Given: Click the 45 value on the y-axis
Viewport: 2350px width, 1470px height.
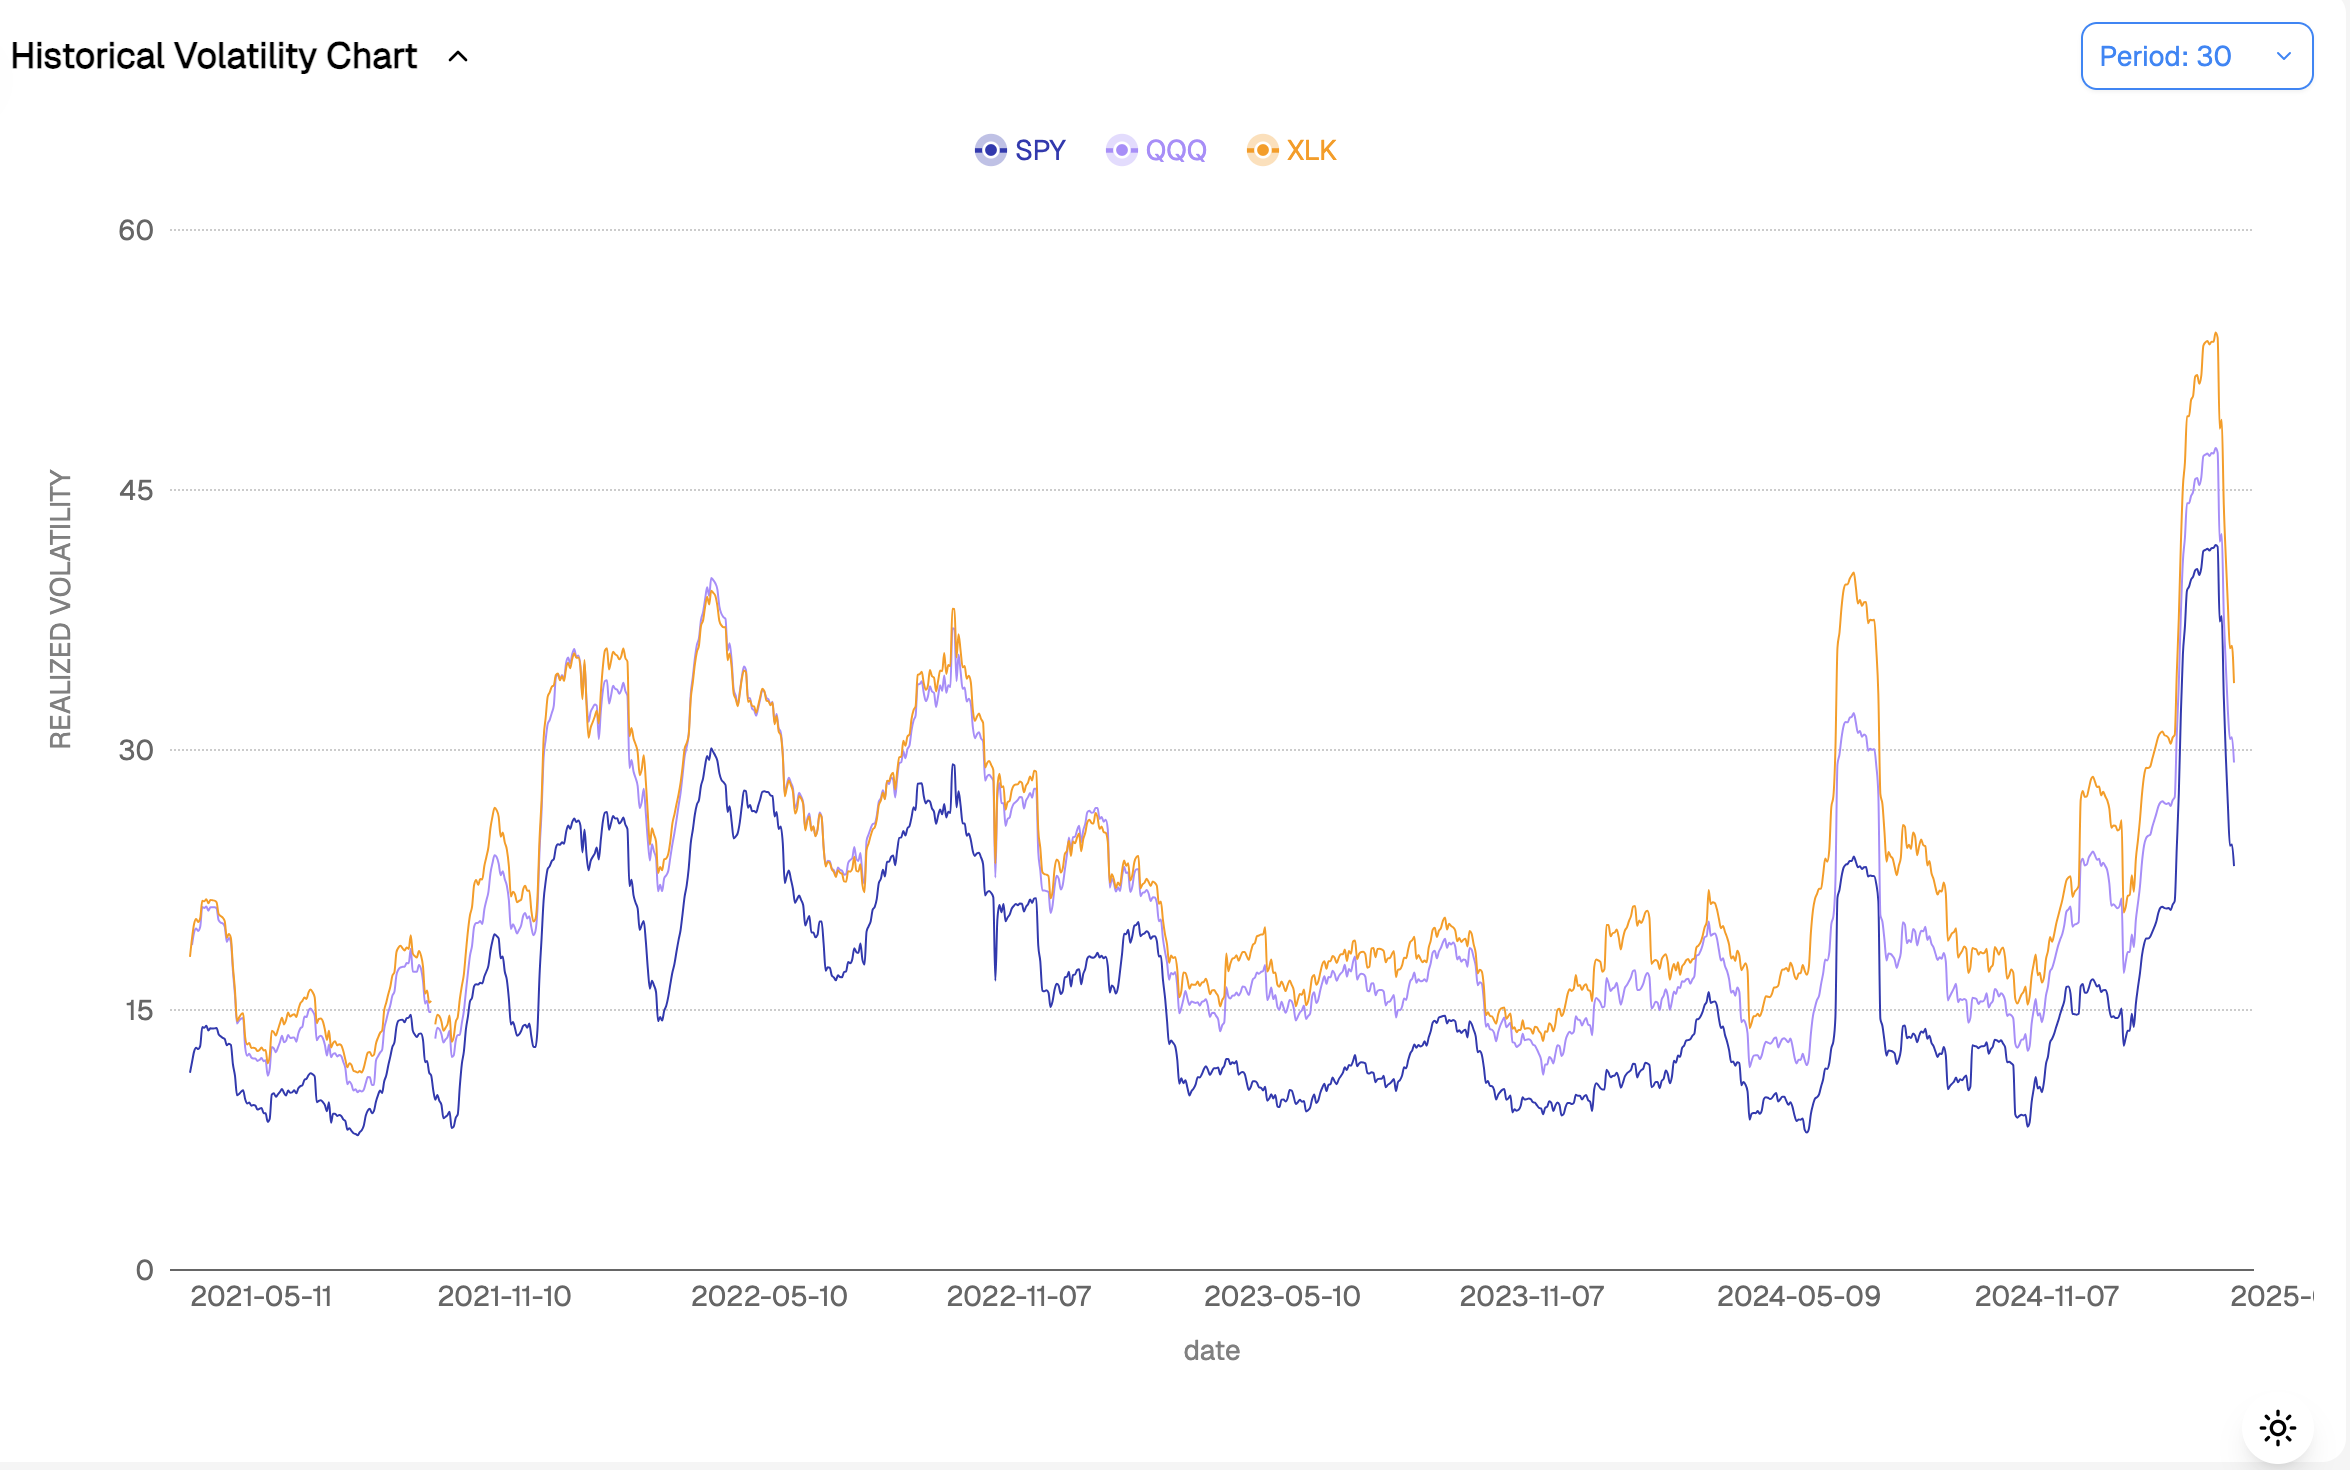Looking at the screenshot, I should tap(136, 490).
